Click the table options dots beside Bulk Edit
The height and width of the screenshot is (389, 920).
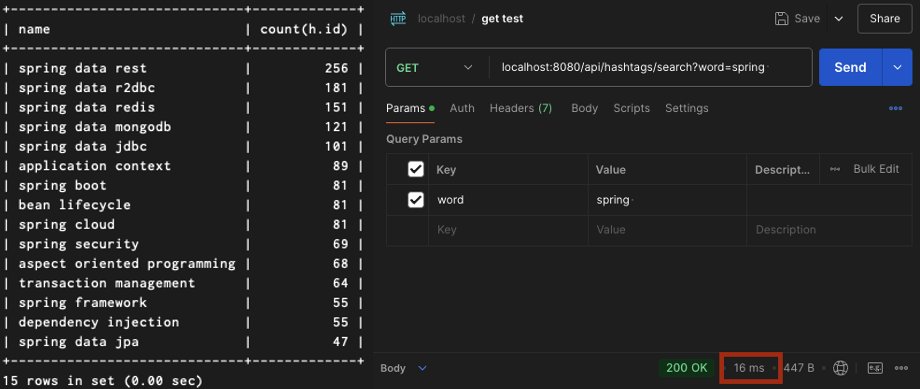point(835,169)
